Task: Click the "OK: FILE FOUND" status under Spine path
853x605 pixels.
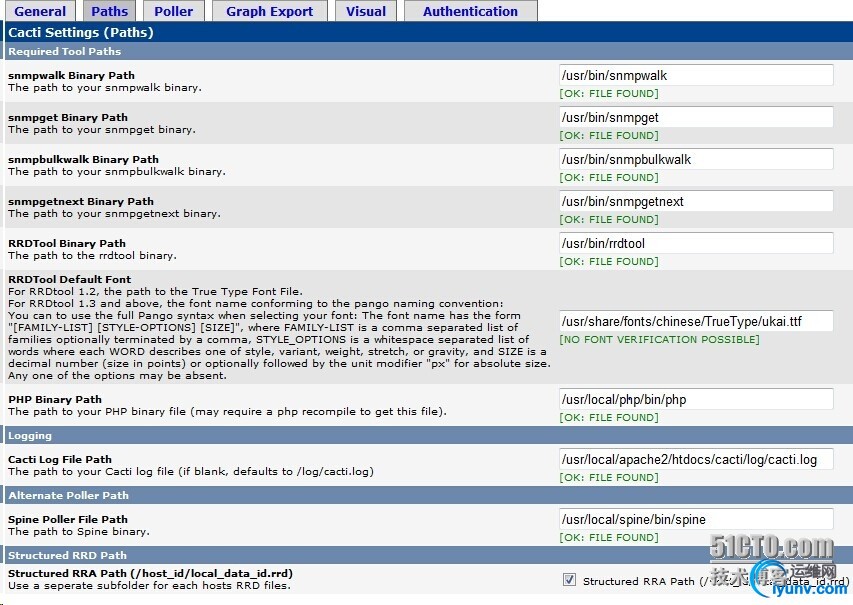Action: [609, 537]
